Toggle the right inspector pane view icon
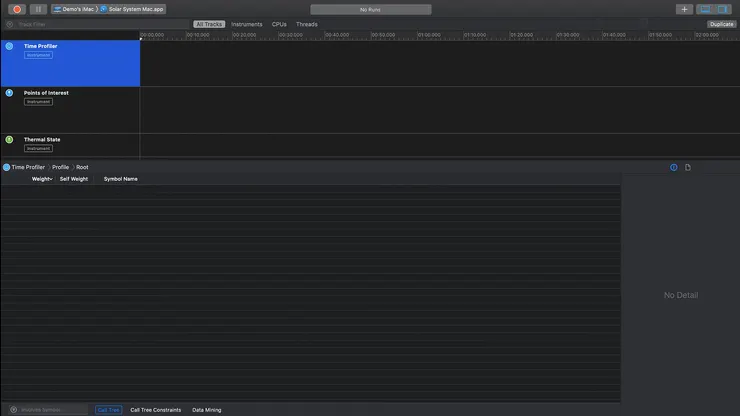 (x=723, y=9)
